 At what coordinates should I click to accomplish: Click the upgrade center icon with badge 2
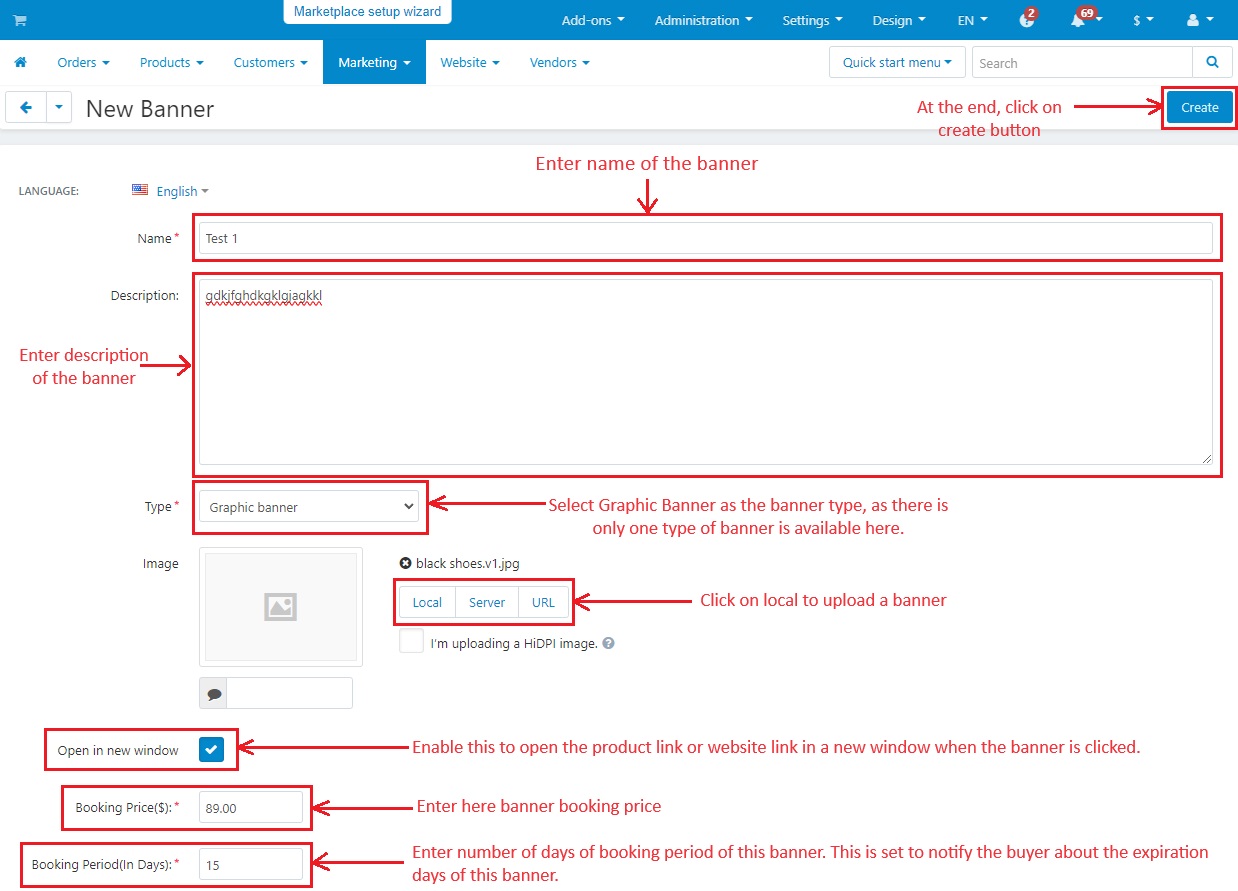click(1027, 19)
